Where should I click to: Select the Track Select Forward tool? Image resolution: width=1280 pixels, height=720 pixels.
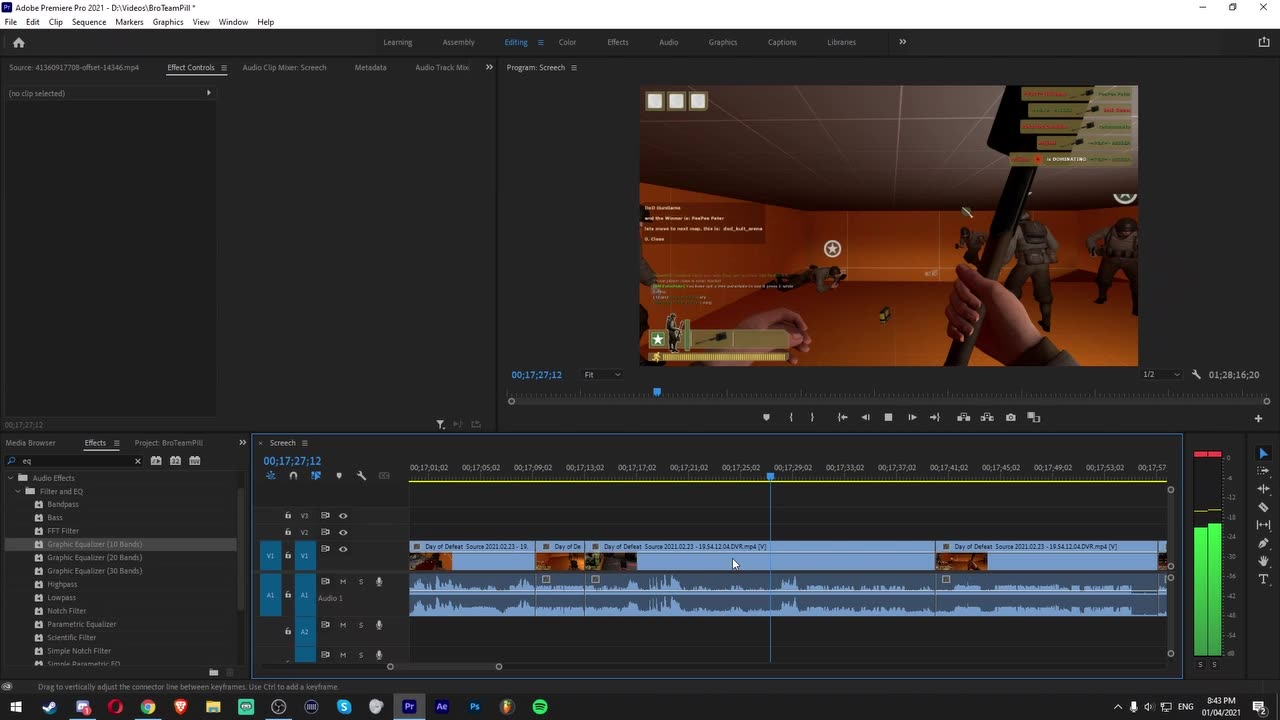[1263, 471]
